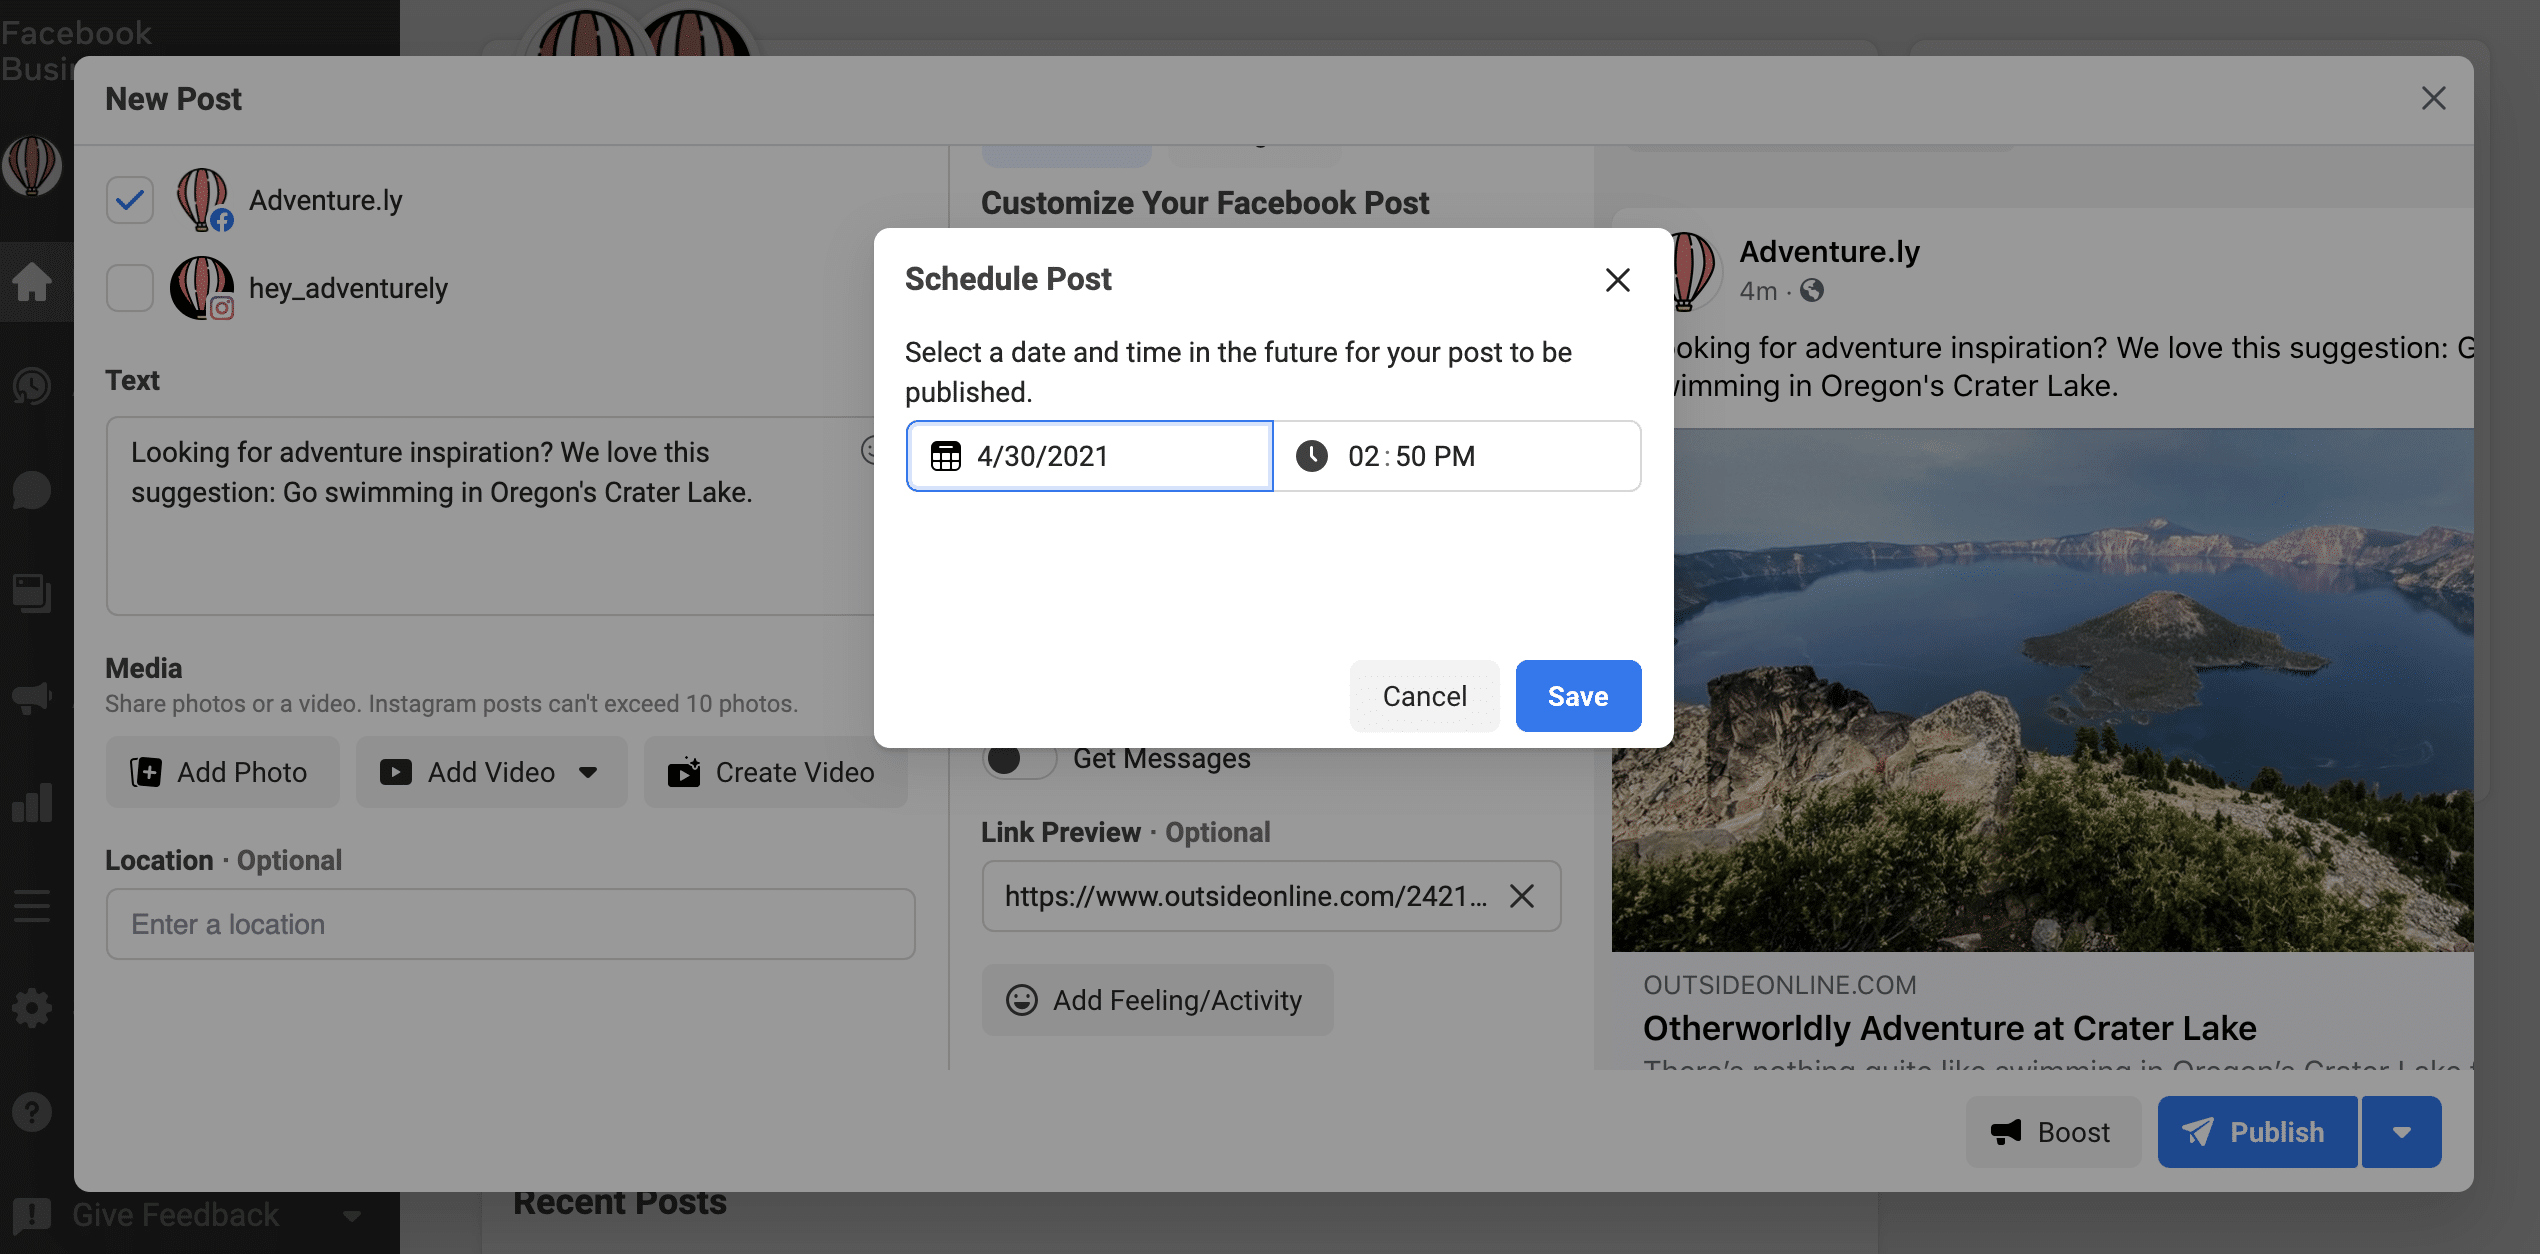Viewport: 2540px width, 1254px height.
Task: Select the Schedule Post date field
Action: click(1089, 455)
